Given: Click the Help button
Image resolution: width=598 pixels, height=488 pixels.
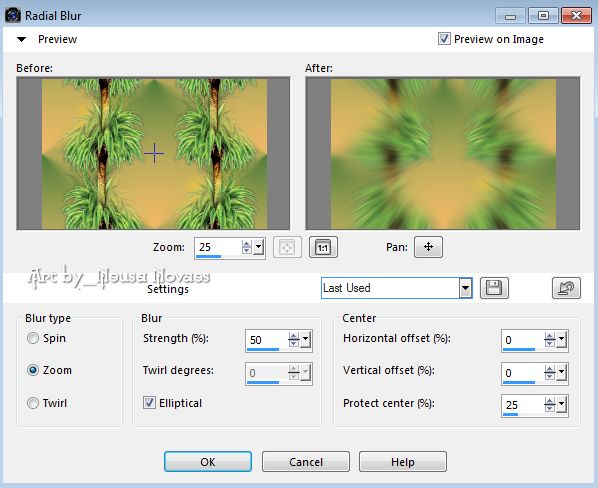Looking at the screenshot, I should [x=403, y=462].
